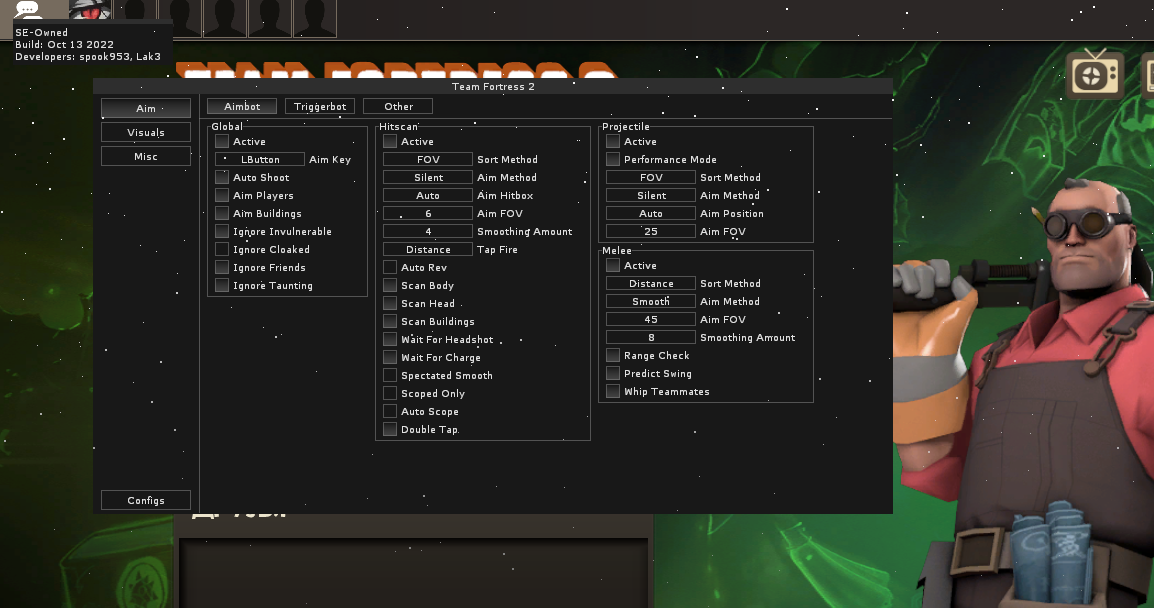1154x608 pixels.
Task: Click the Team Fortress 2 window title
Action: pyautogui.click(x=493, y=87)
